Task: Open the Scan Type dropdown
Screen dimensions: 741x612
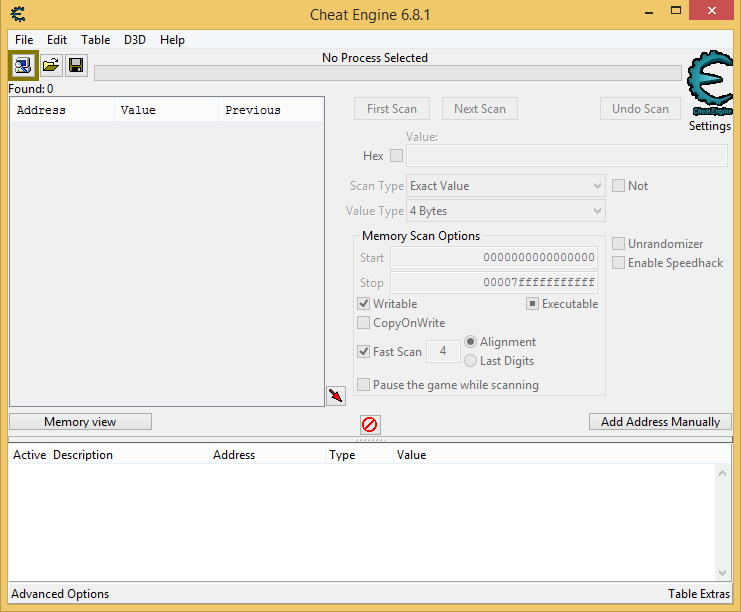Action: click(506, 186)
